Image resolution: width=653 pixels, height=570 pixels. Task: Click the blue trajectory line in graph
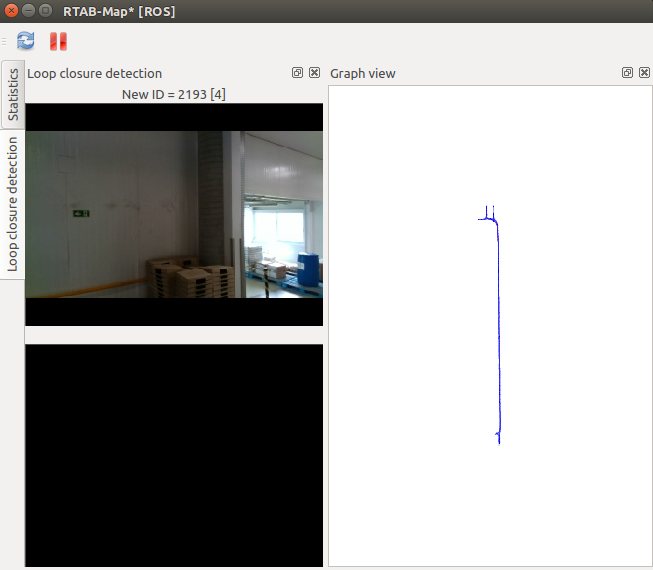click(498, 330)
